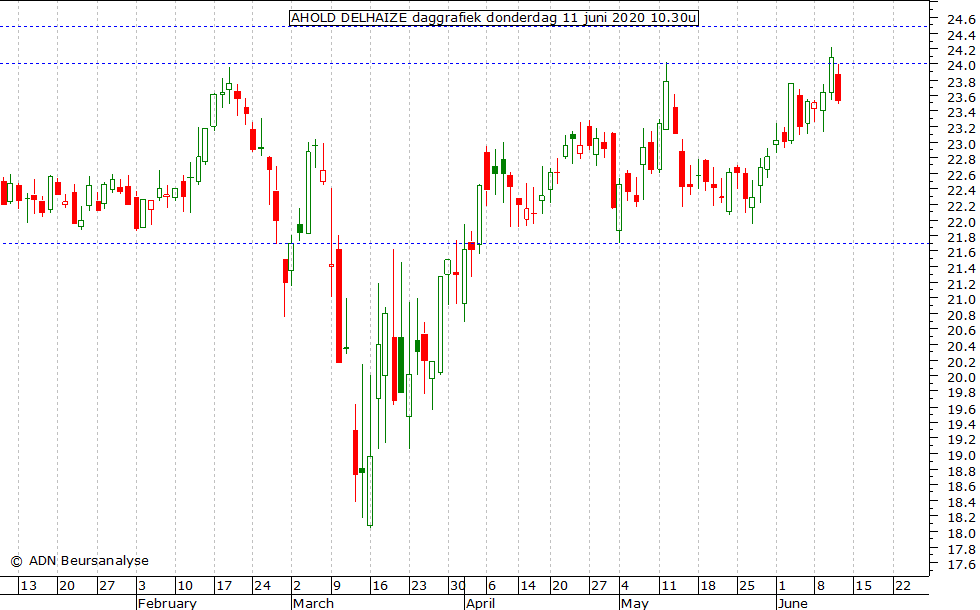This screenshot has height=610, width=980.
Task: Click the date label 14 on time axis
Action: [528, 586]
